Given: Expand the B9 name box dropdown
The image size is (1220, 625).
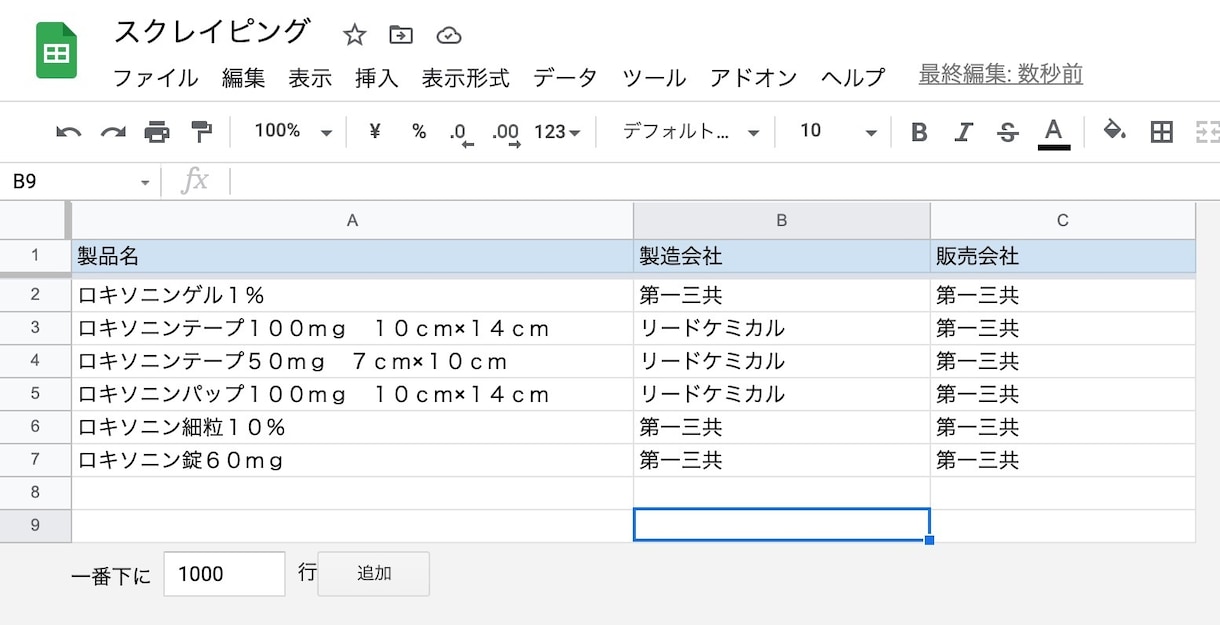Looking at the screenshot, I should click(x=145, y=182).
